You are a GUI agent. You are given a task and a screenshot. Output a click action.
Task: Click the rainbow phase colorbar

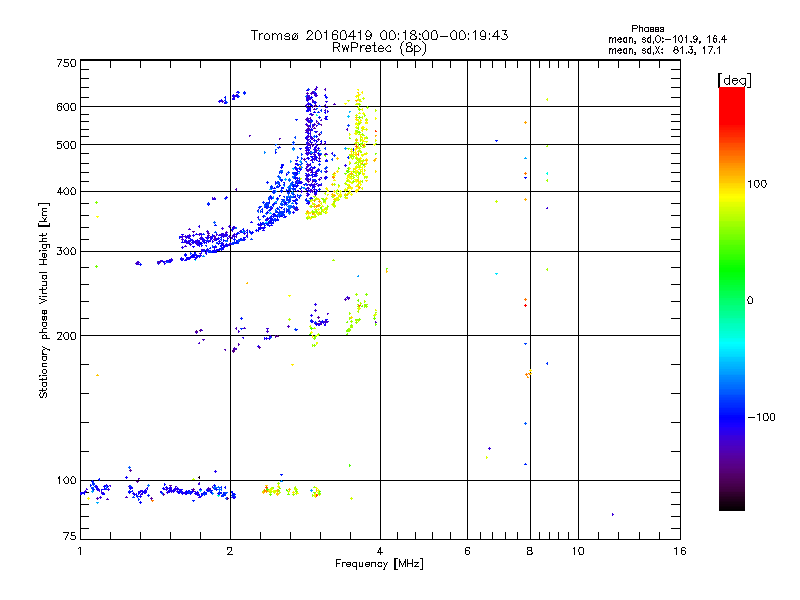[x=732, y=298]
